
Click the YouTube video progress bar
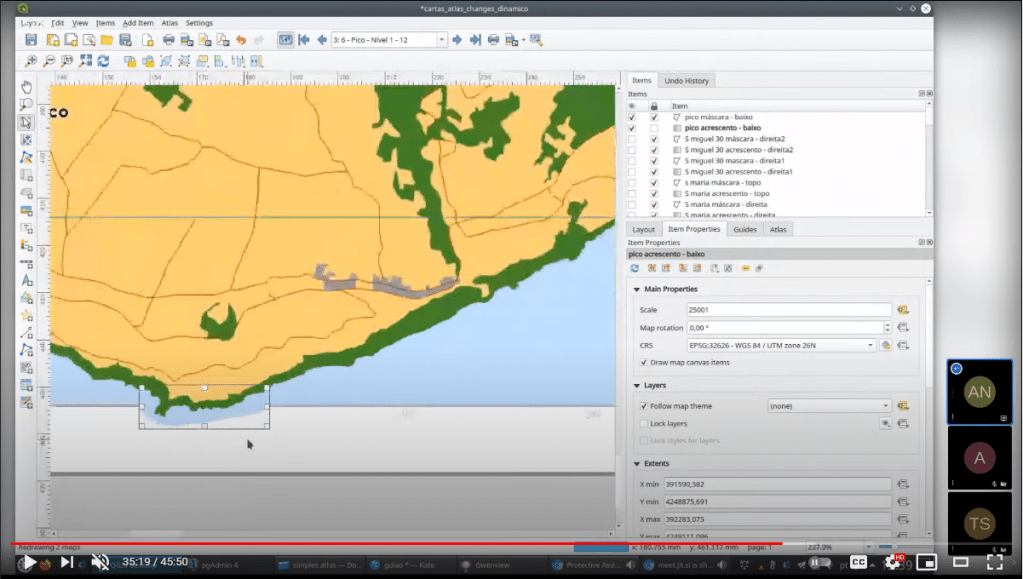(x=400, y=545)
